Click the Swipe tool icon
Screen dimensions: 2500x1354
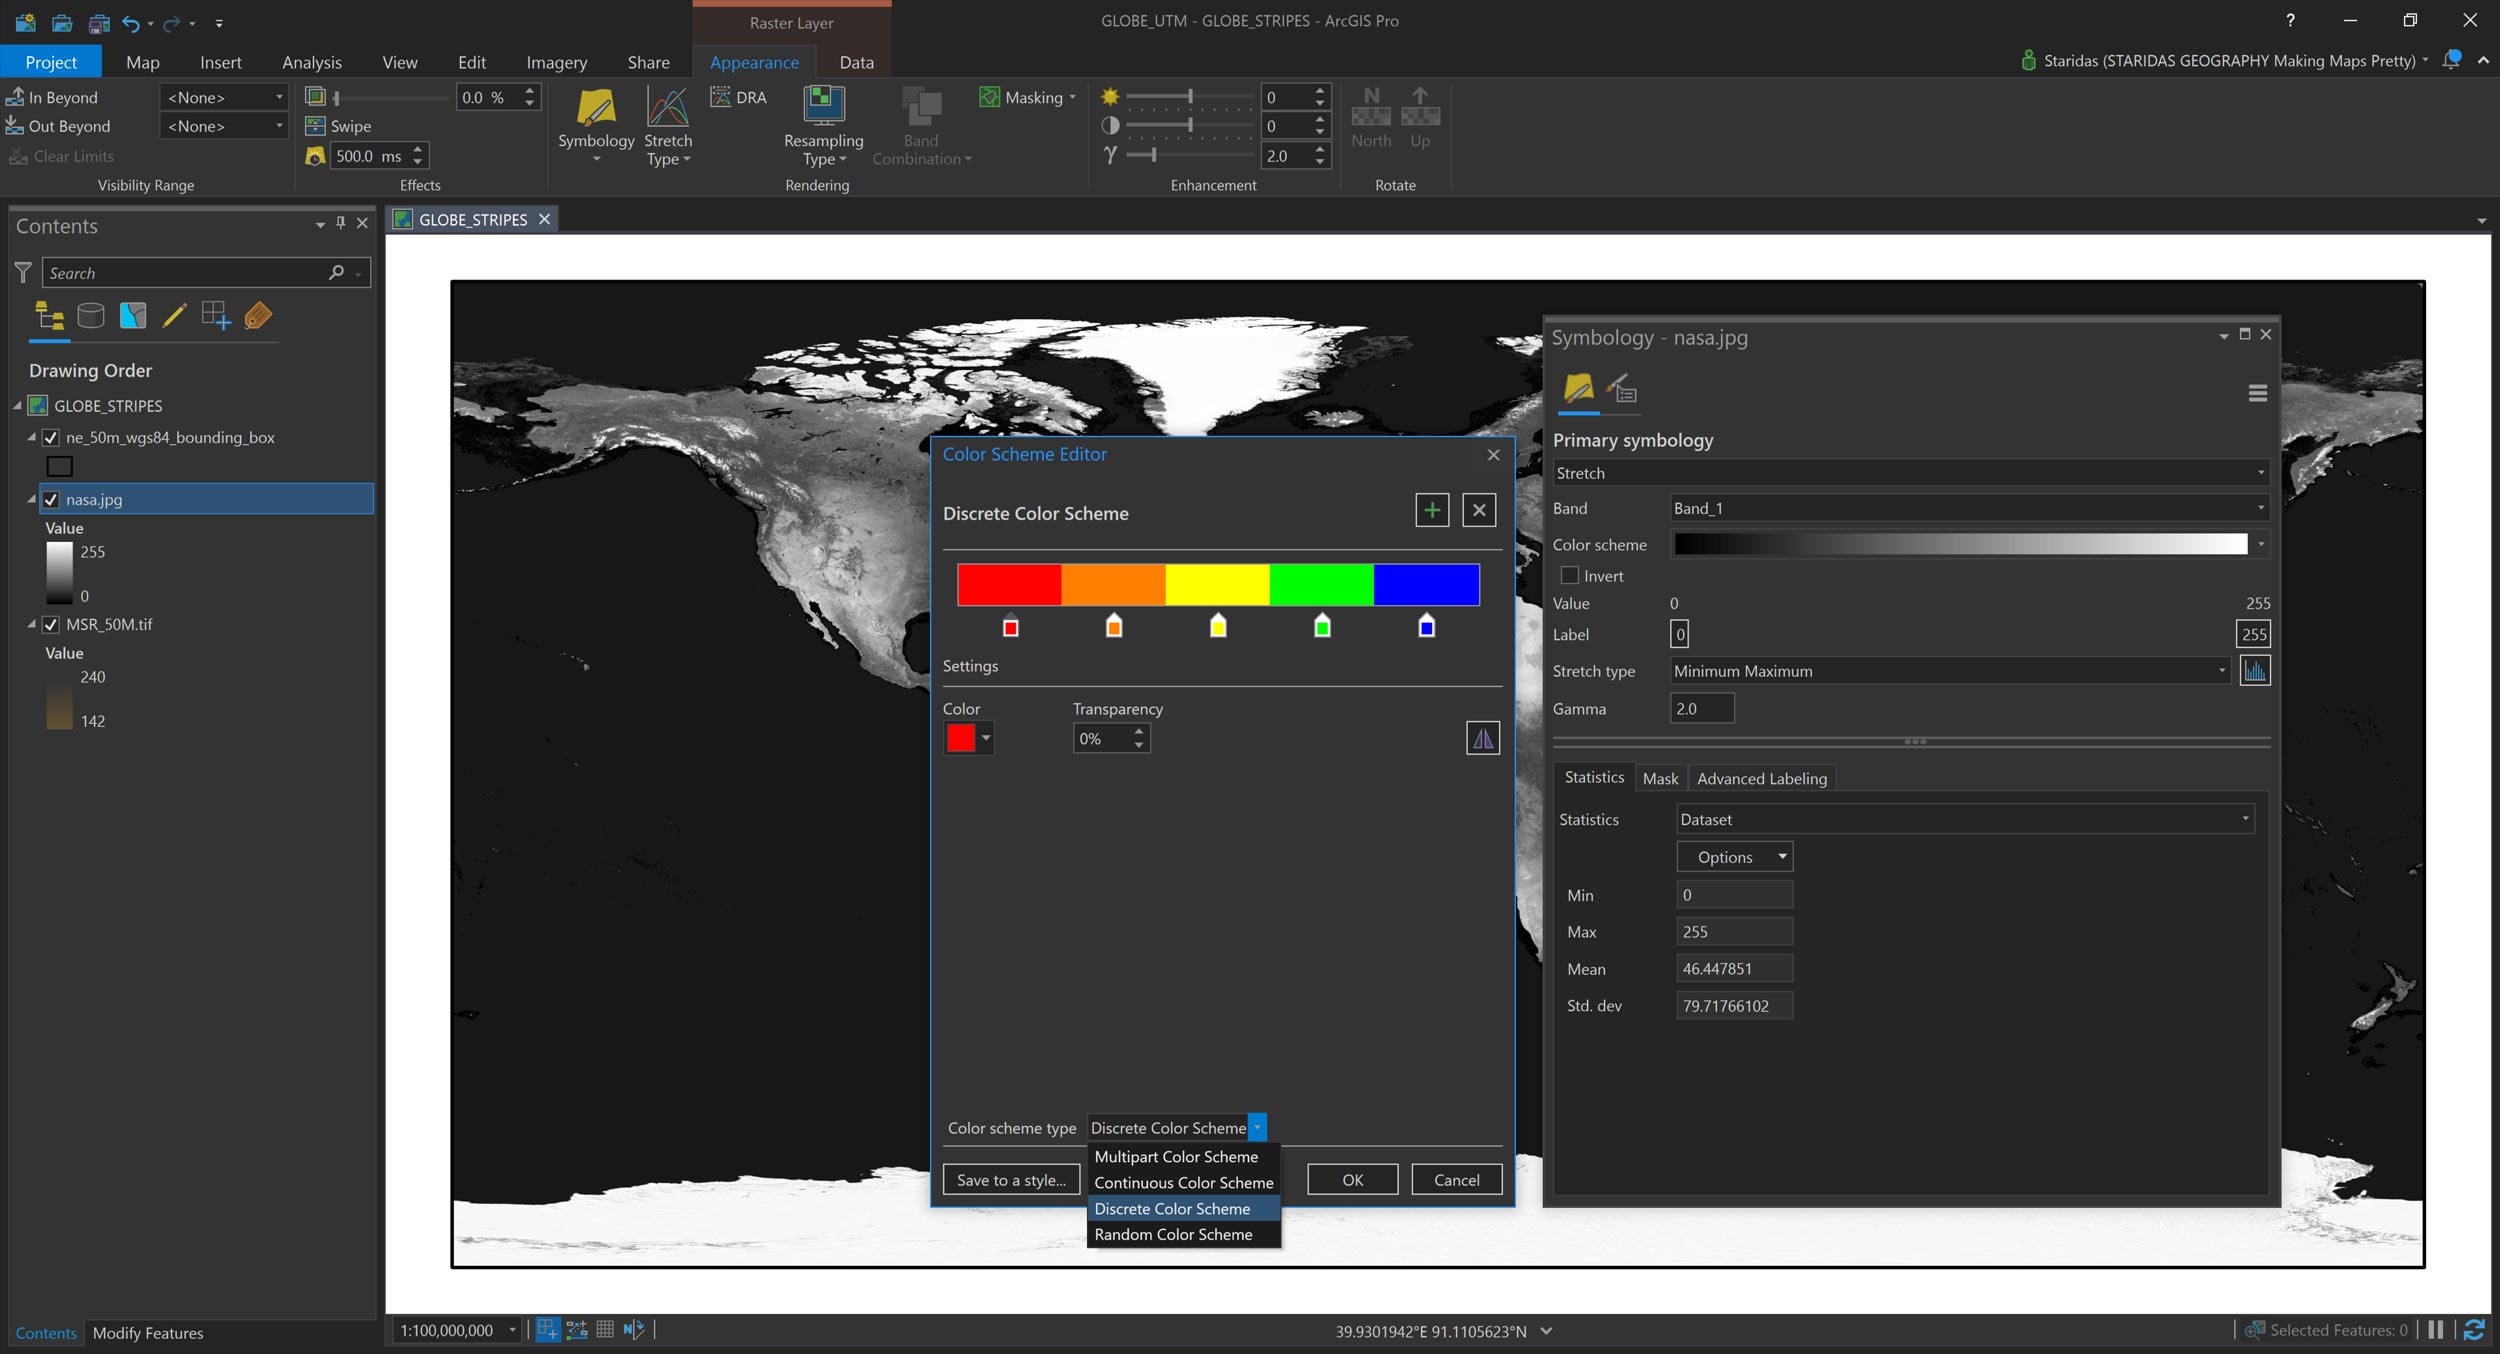point(315,126)
